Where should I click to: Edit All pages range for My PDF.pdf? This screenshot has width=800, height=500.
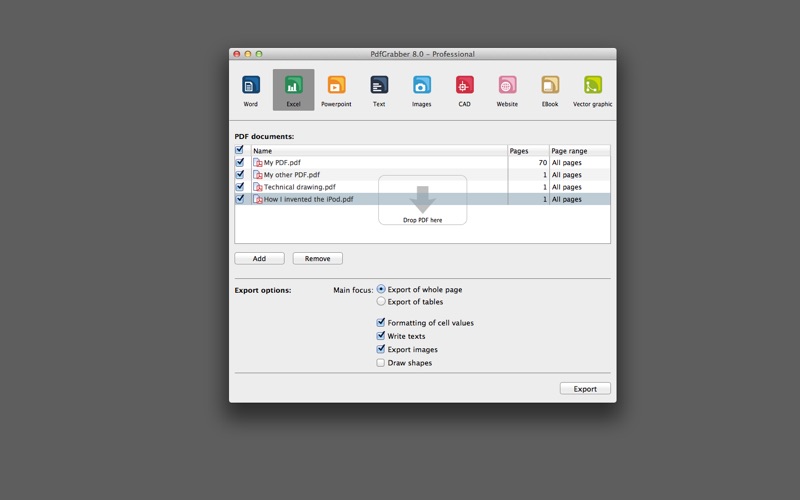566,163
